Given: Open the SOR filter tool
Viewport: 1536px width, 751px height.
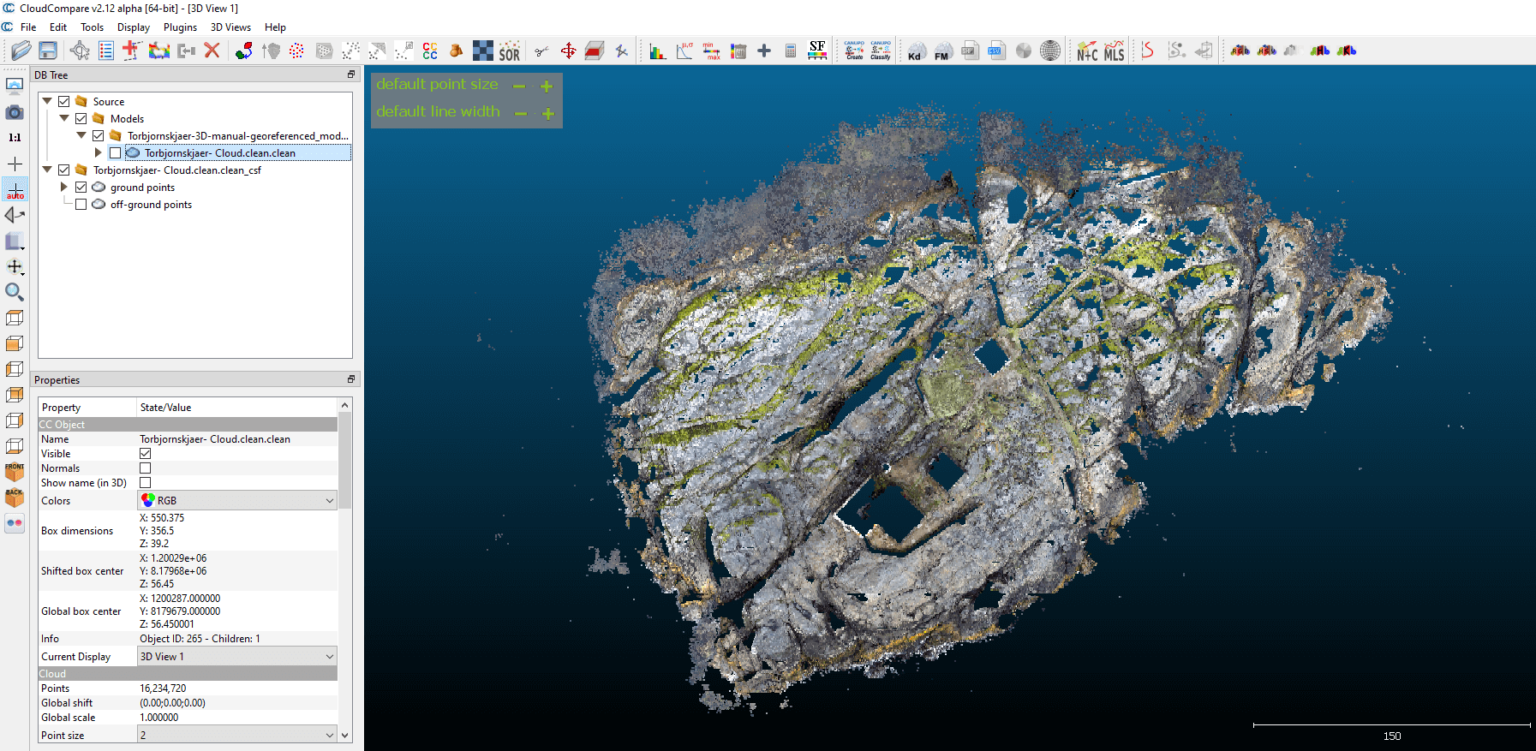Looking at the screenshot, I should tap(509, 50).
